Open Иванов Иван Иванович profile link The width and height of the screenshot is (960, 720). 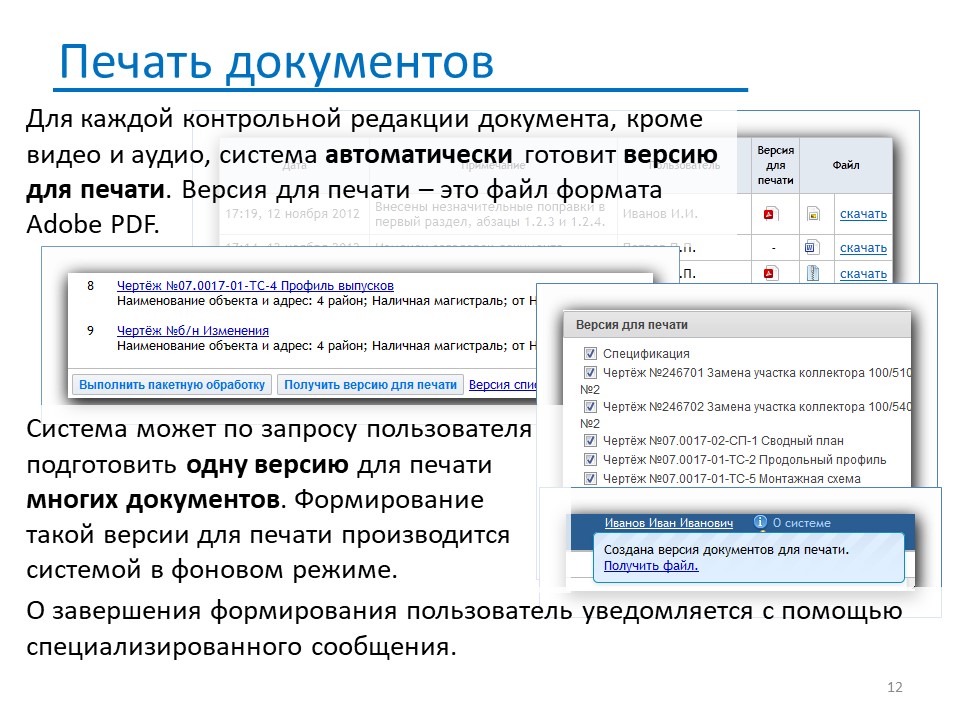click(669, 523)
